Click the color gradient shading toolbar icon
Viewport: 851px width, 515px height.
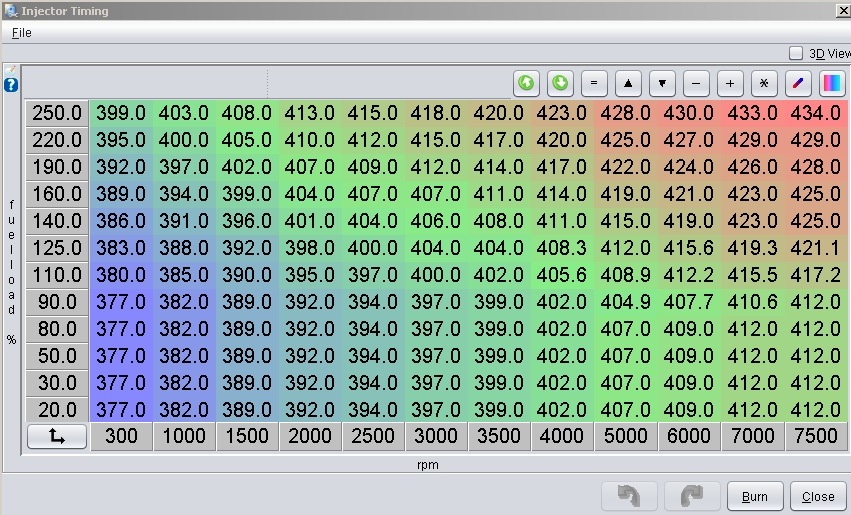tap(832, 84)
